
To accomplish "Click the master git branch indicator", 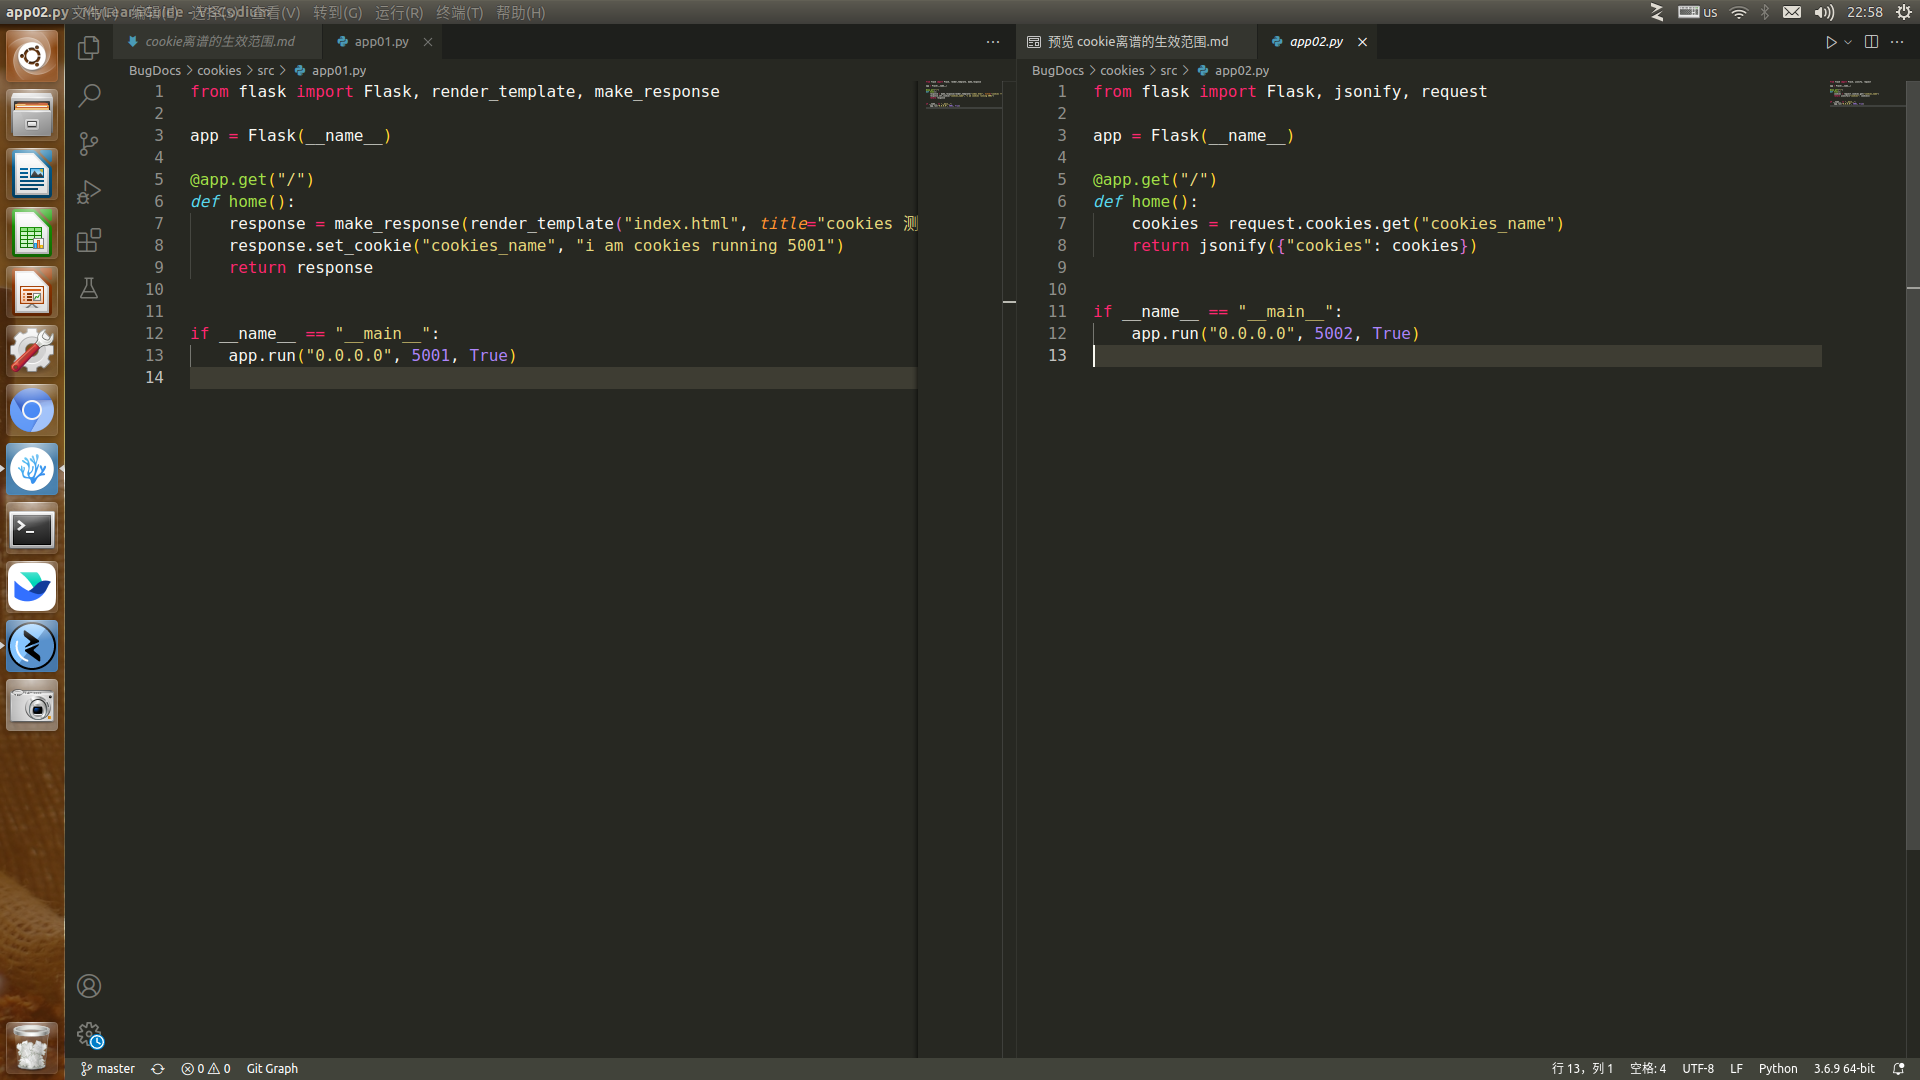I will click(x=108, y=1069).
